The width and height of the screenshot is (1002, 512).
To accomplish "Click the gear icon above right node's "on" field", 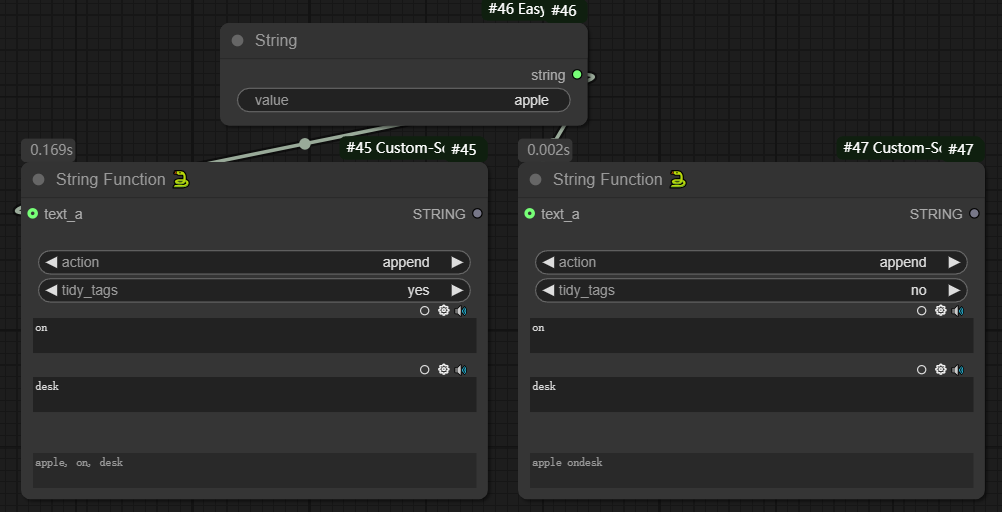I will tap(941, 311).
